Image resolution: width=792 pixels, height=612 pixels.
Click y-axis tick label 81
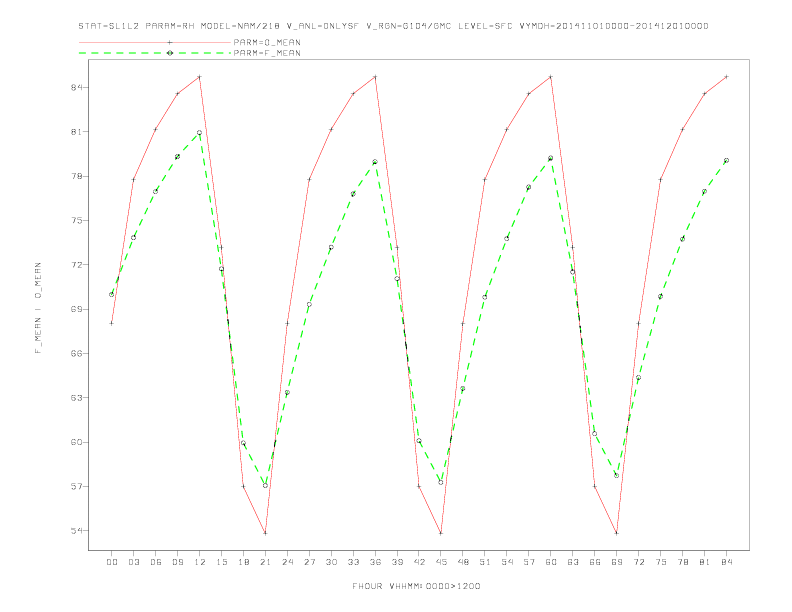(77, 132)
